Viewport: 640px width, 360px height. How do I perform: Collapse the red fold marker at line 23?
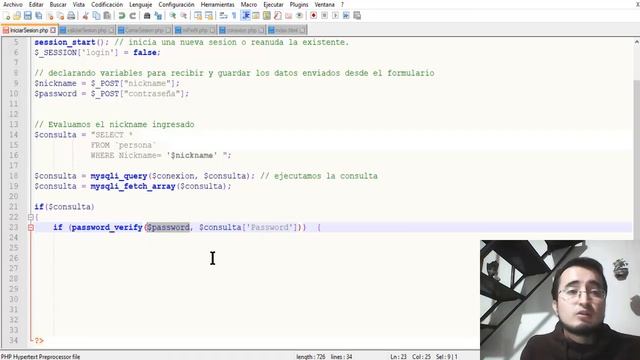coord(31,227)
